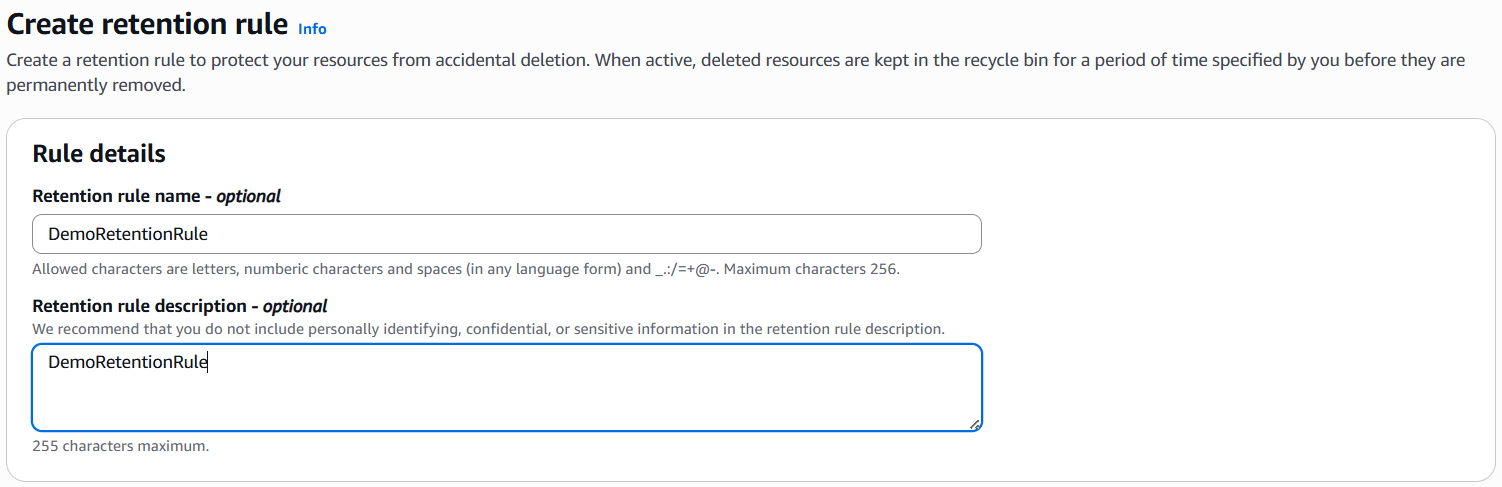The width and height of the screenshot is (1502, 487).
Task: Click "permanently removed." at intro paragraph end
Action: [96, 86]
